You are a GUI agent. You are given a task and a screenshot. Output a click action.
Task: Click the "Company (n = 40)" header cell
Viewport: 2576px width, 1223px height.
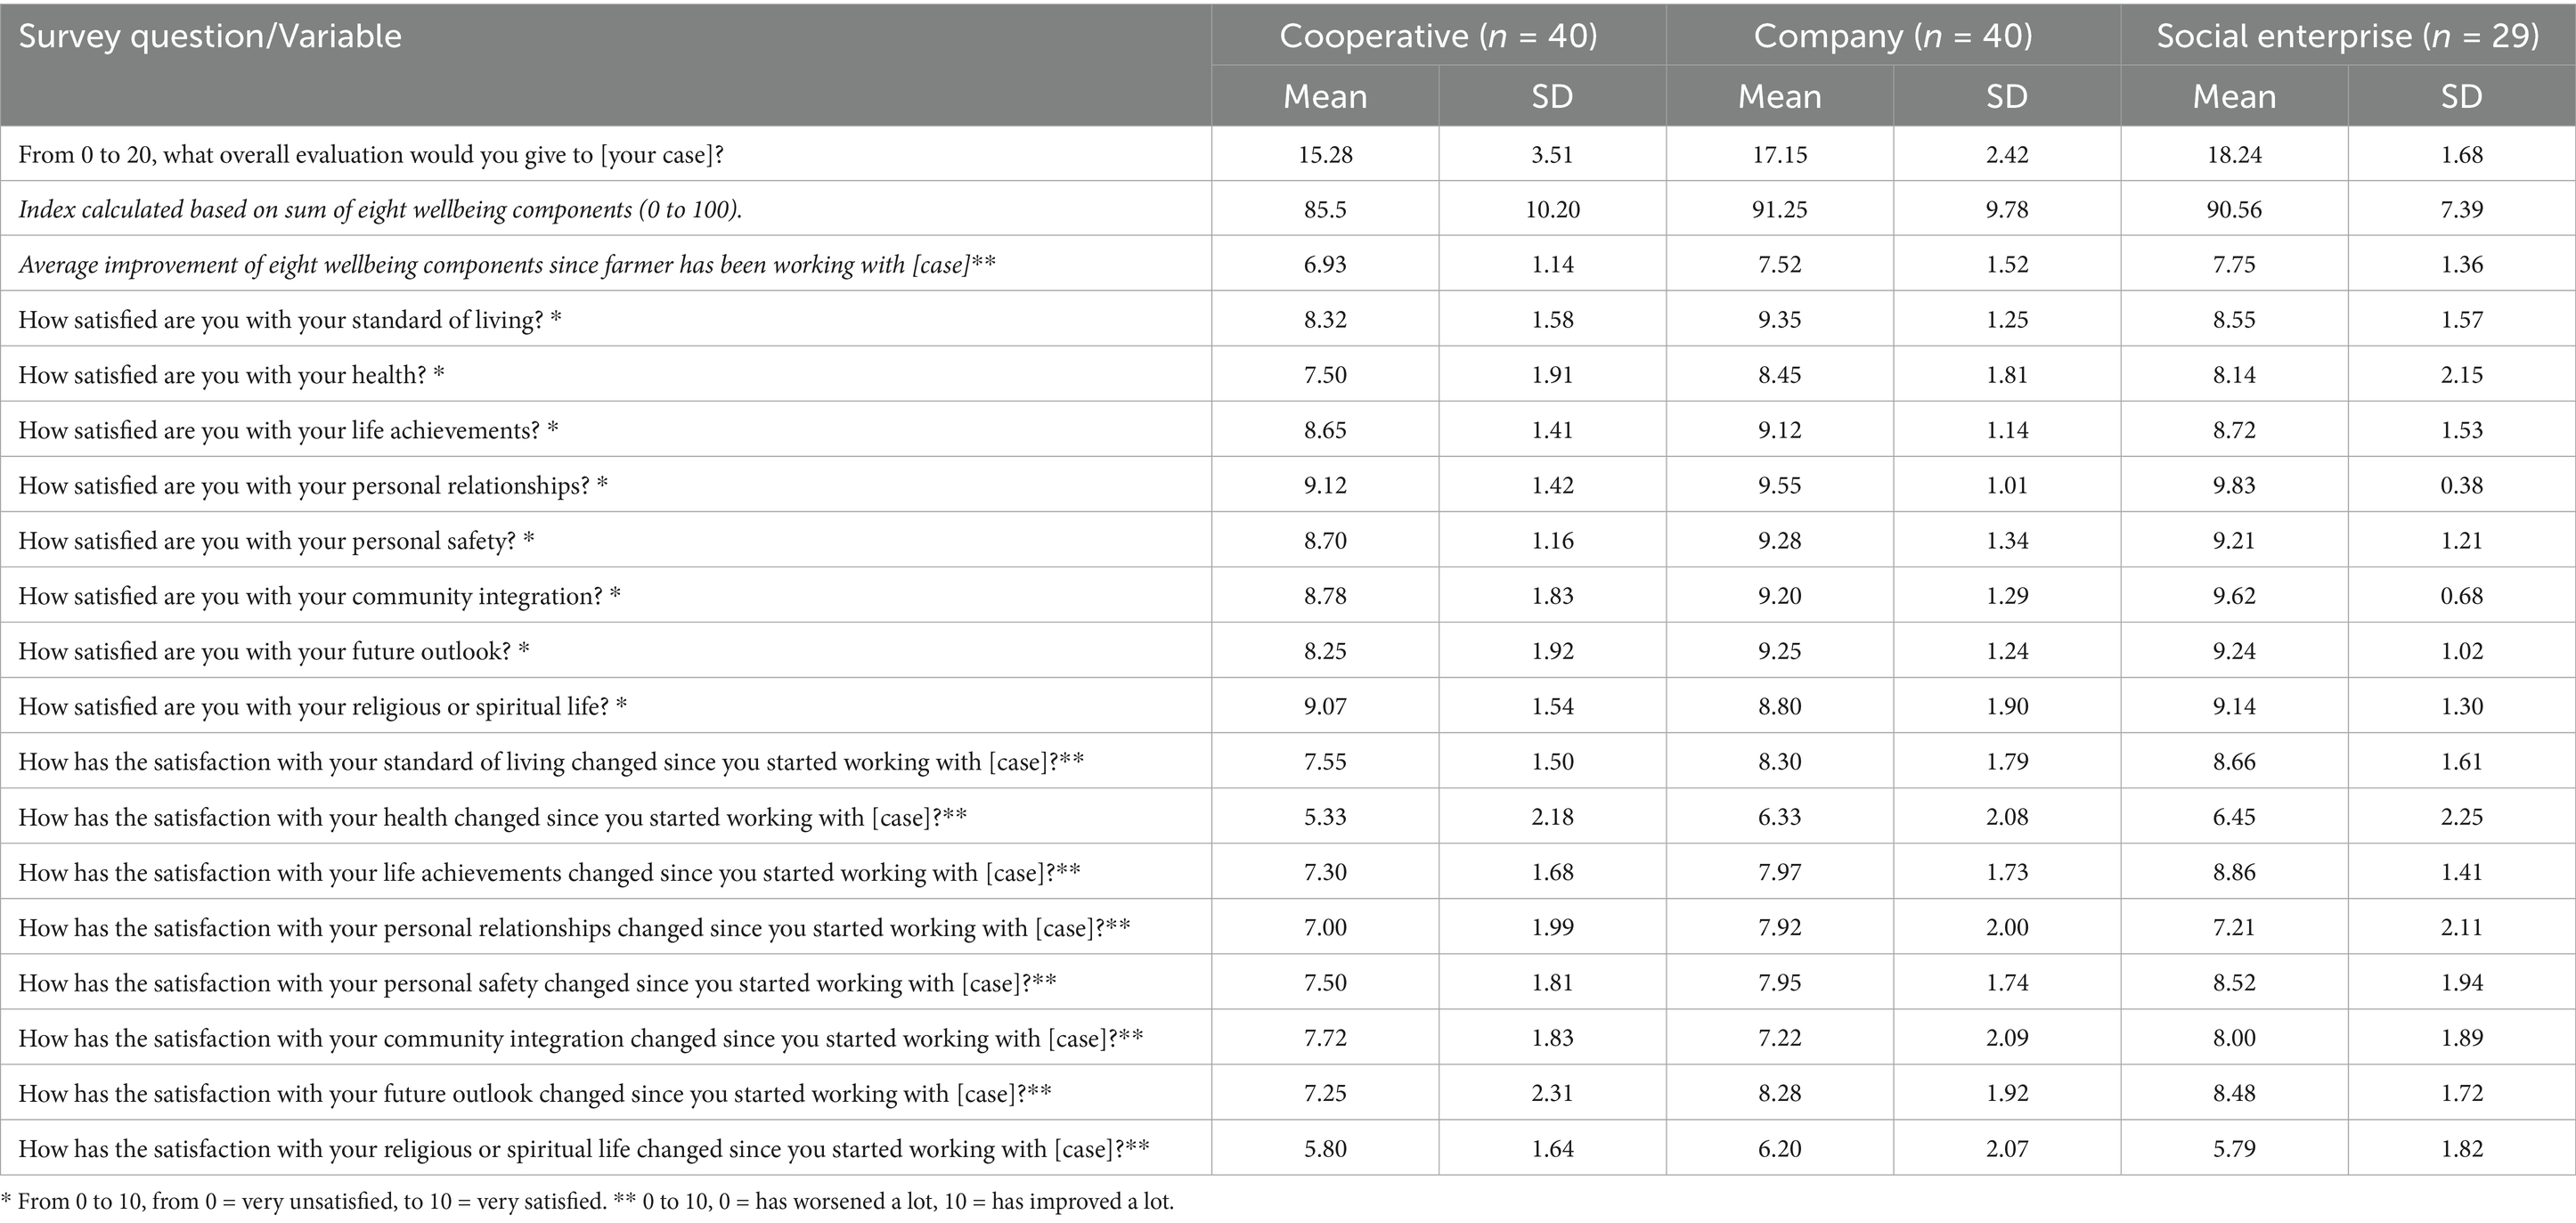point(1892,37)
